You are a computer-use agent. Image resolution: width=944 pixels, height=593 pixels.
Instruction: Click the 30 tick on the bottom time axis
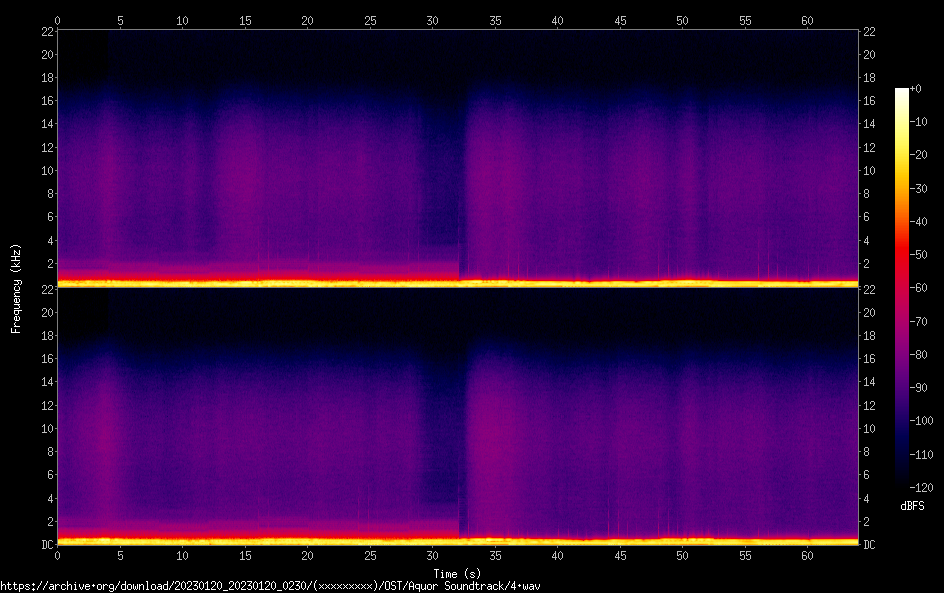pos(432,556)
